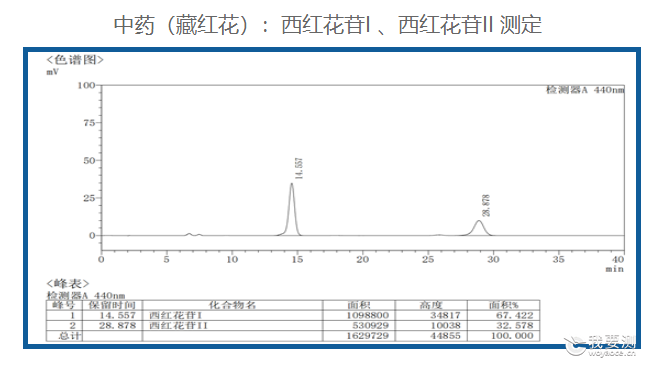Click the 28.878 peak apex in chromatogram

click(x=479, y=221)
